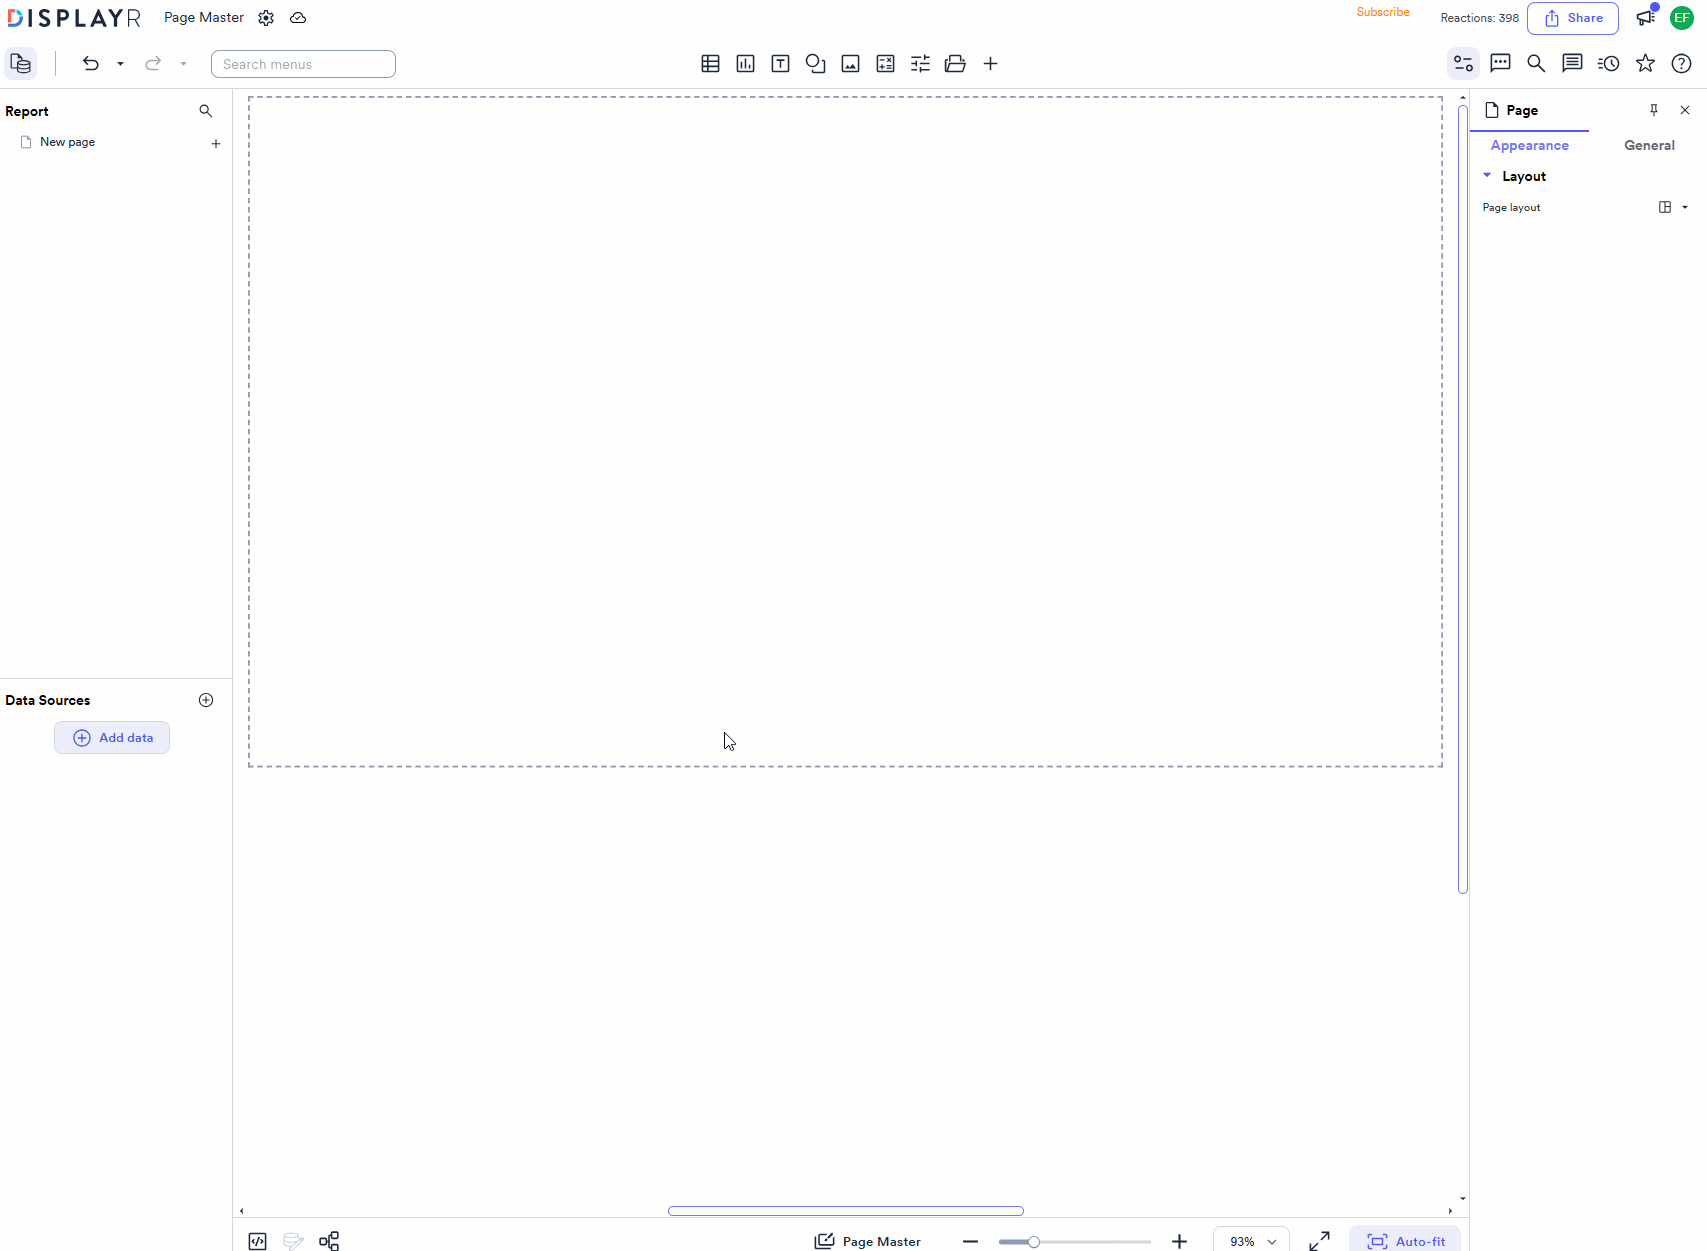Insert a shape element
The image size is (1707, 1251).
pos(815,63)
